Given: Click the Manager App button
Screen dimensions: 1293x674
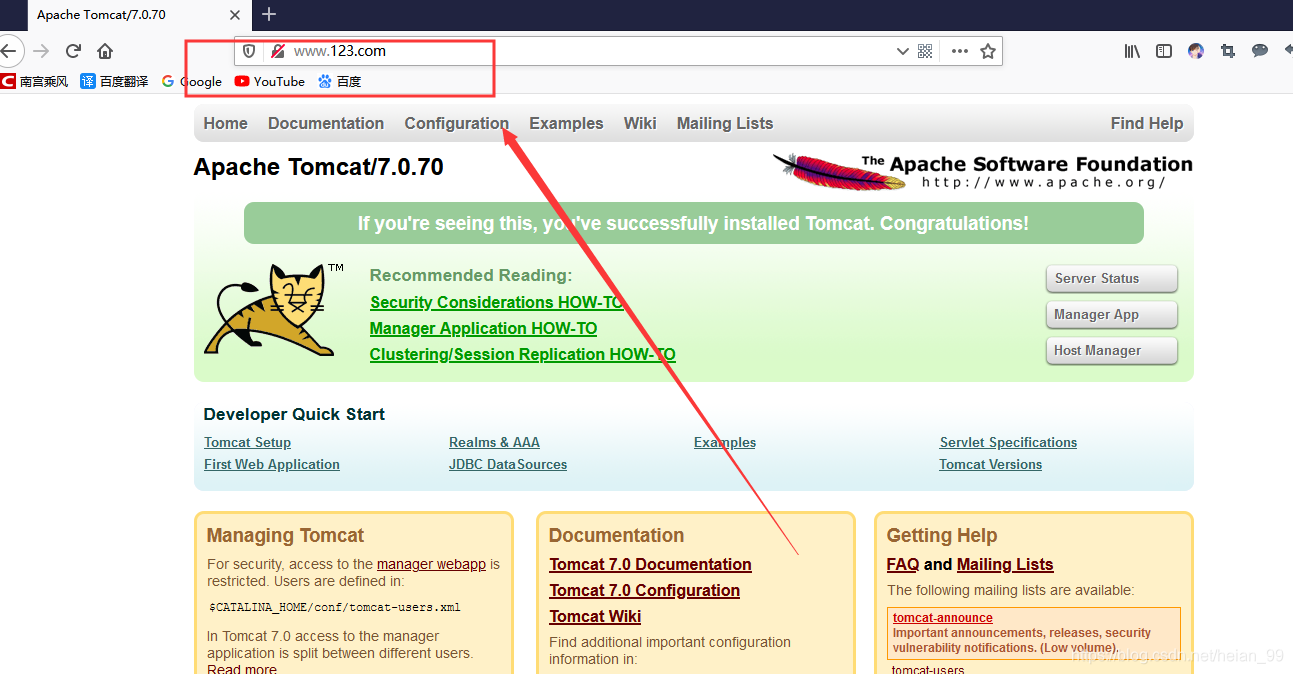Looking at the screenshot, I should 1111,315.
